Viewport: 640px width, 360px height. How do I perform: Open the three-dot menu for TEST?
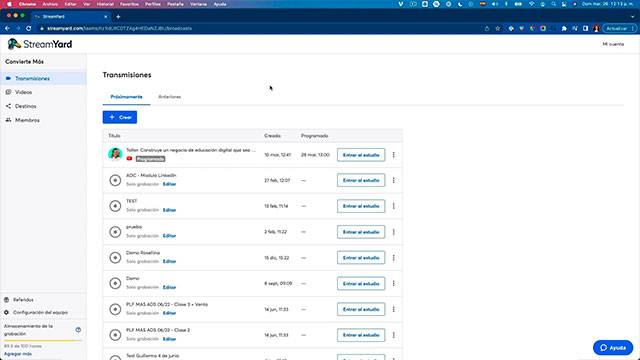pos(393,206)
